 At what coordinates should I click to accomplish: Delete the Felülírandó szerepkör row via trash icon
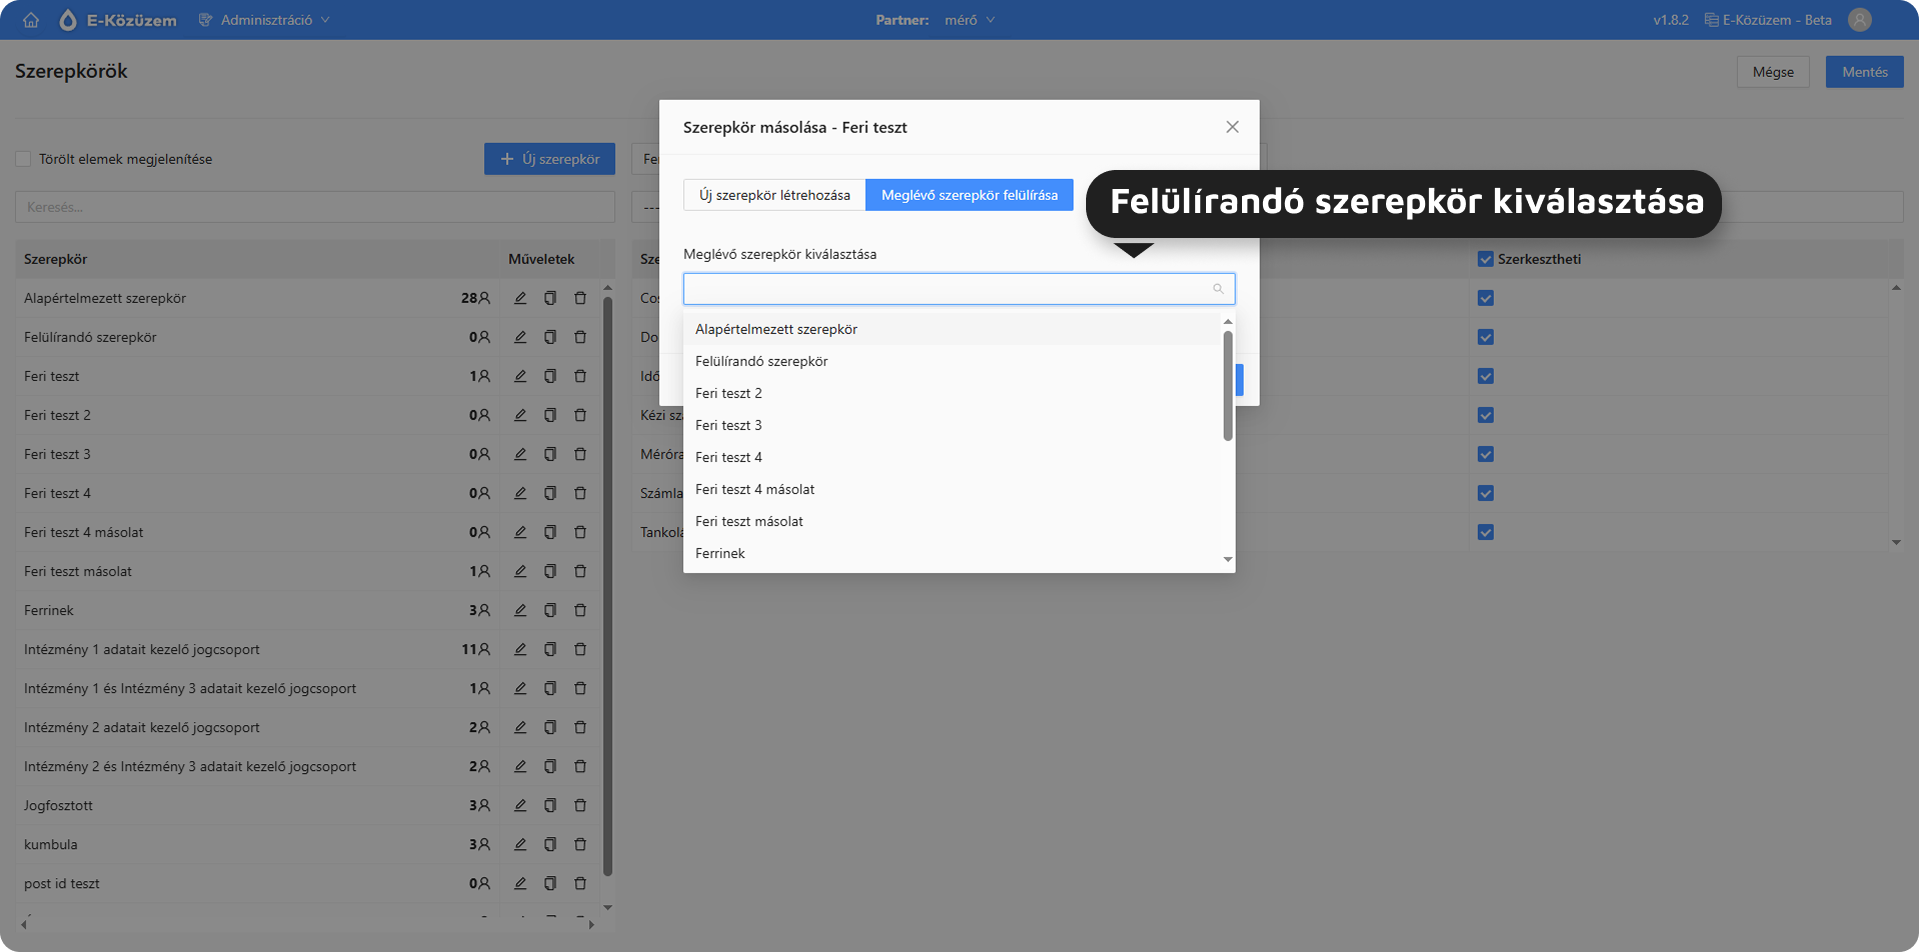tap(580, 337)
